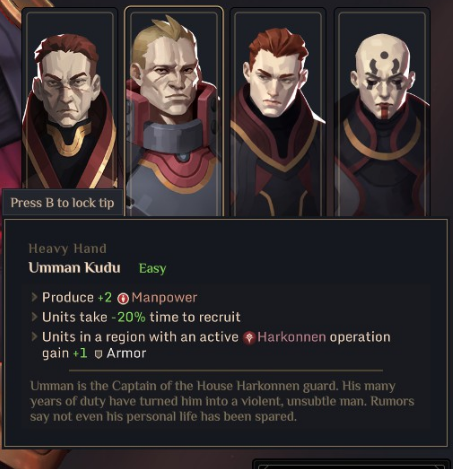Click the Harkonnen keyword link
This screenshot has height=469, width=453.
click(291, 337)
